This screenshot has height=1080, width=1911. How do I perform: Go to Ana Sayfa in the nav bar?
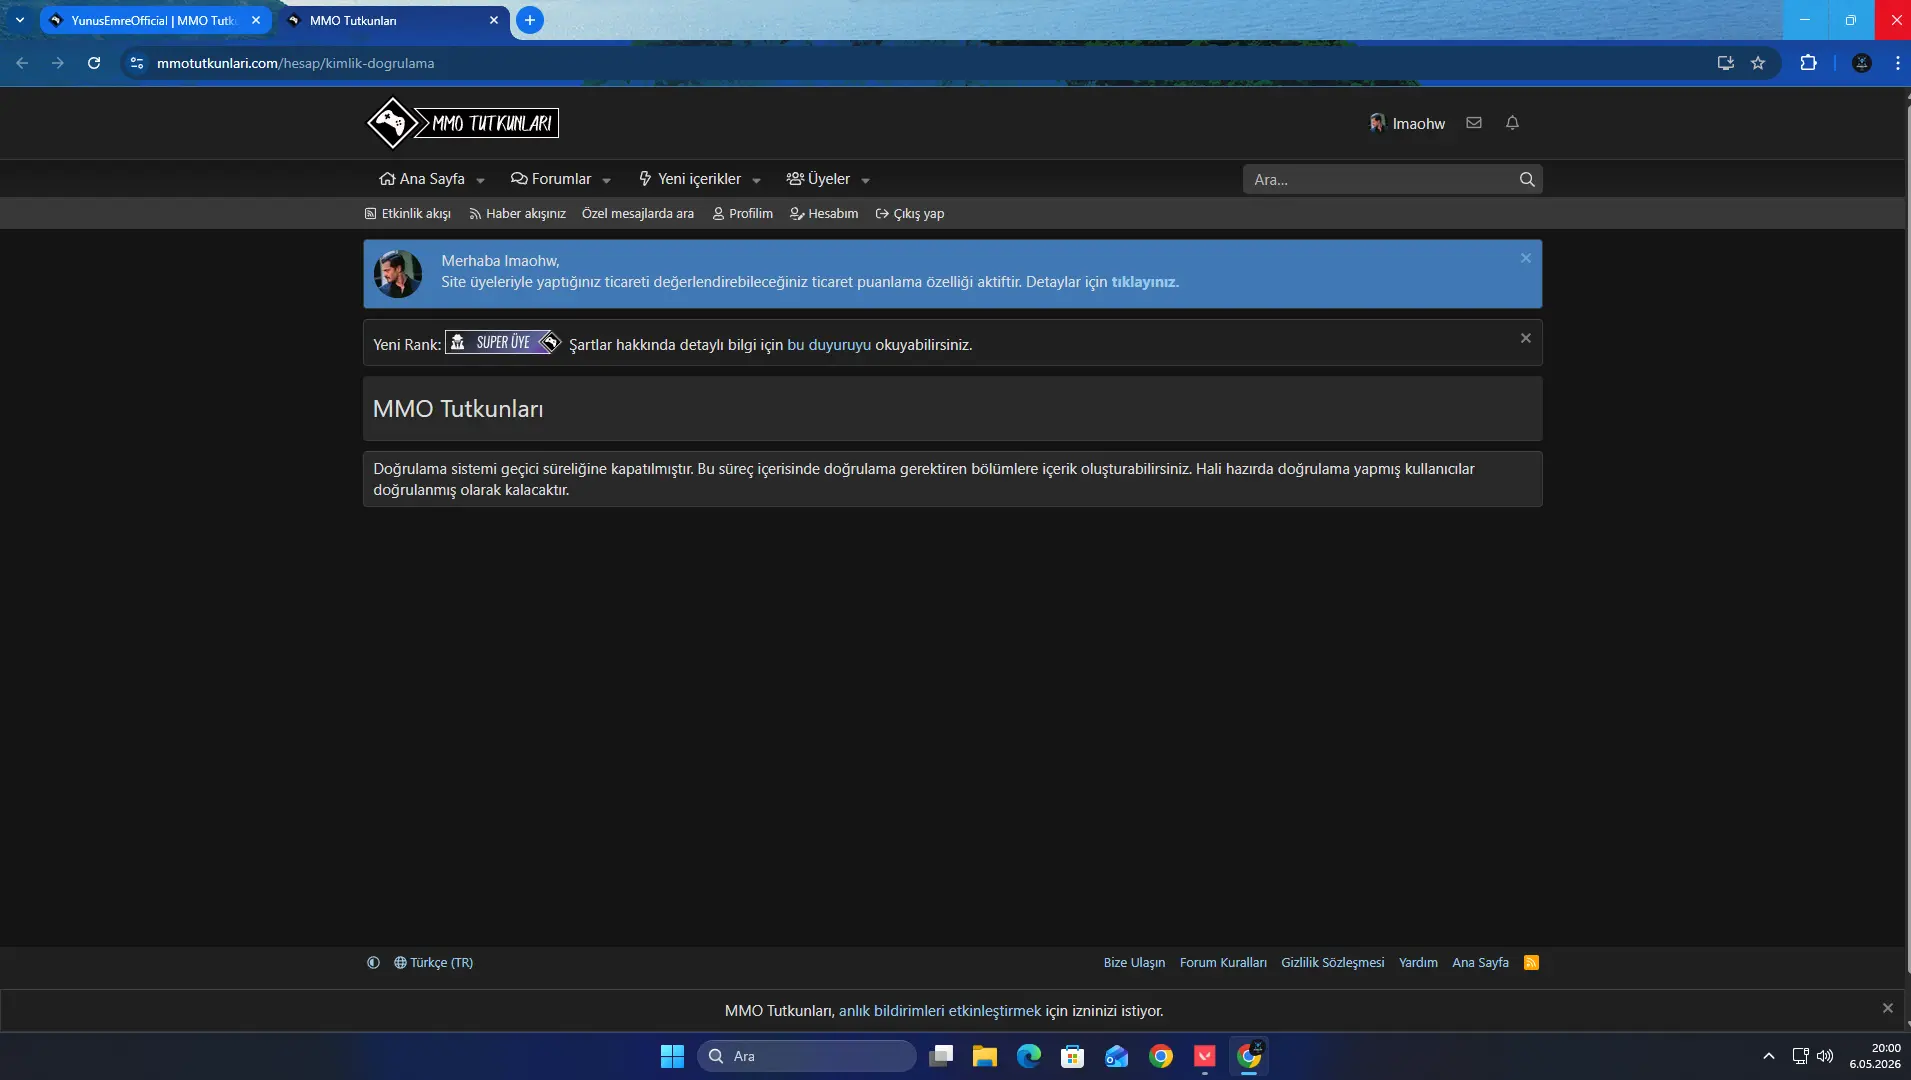[x=422, y=179]
